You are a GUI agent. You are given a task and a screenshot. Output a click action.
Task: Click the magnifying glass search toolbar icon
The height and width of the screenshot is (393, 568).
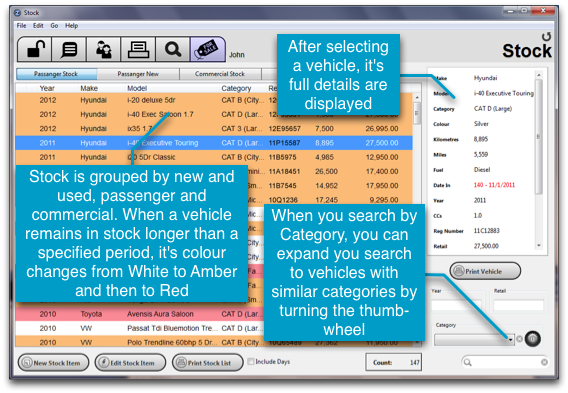tap(173, 49)
